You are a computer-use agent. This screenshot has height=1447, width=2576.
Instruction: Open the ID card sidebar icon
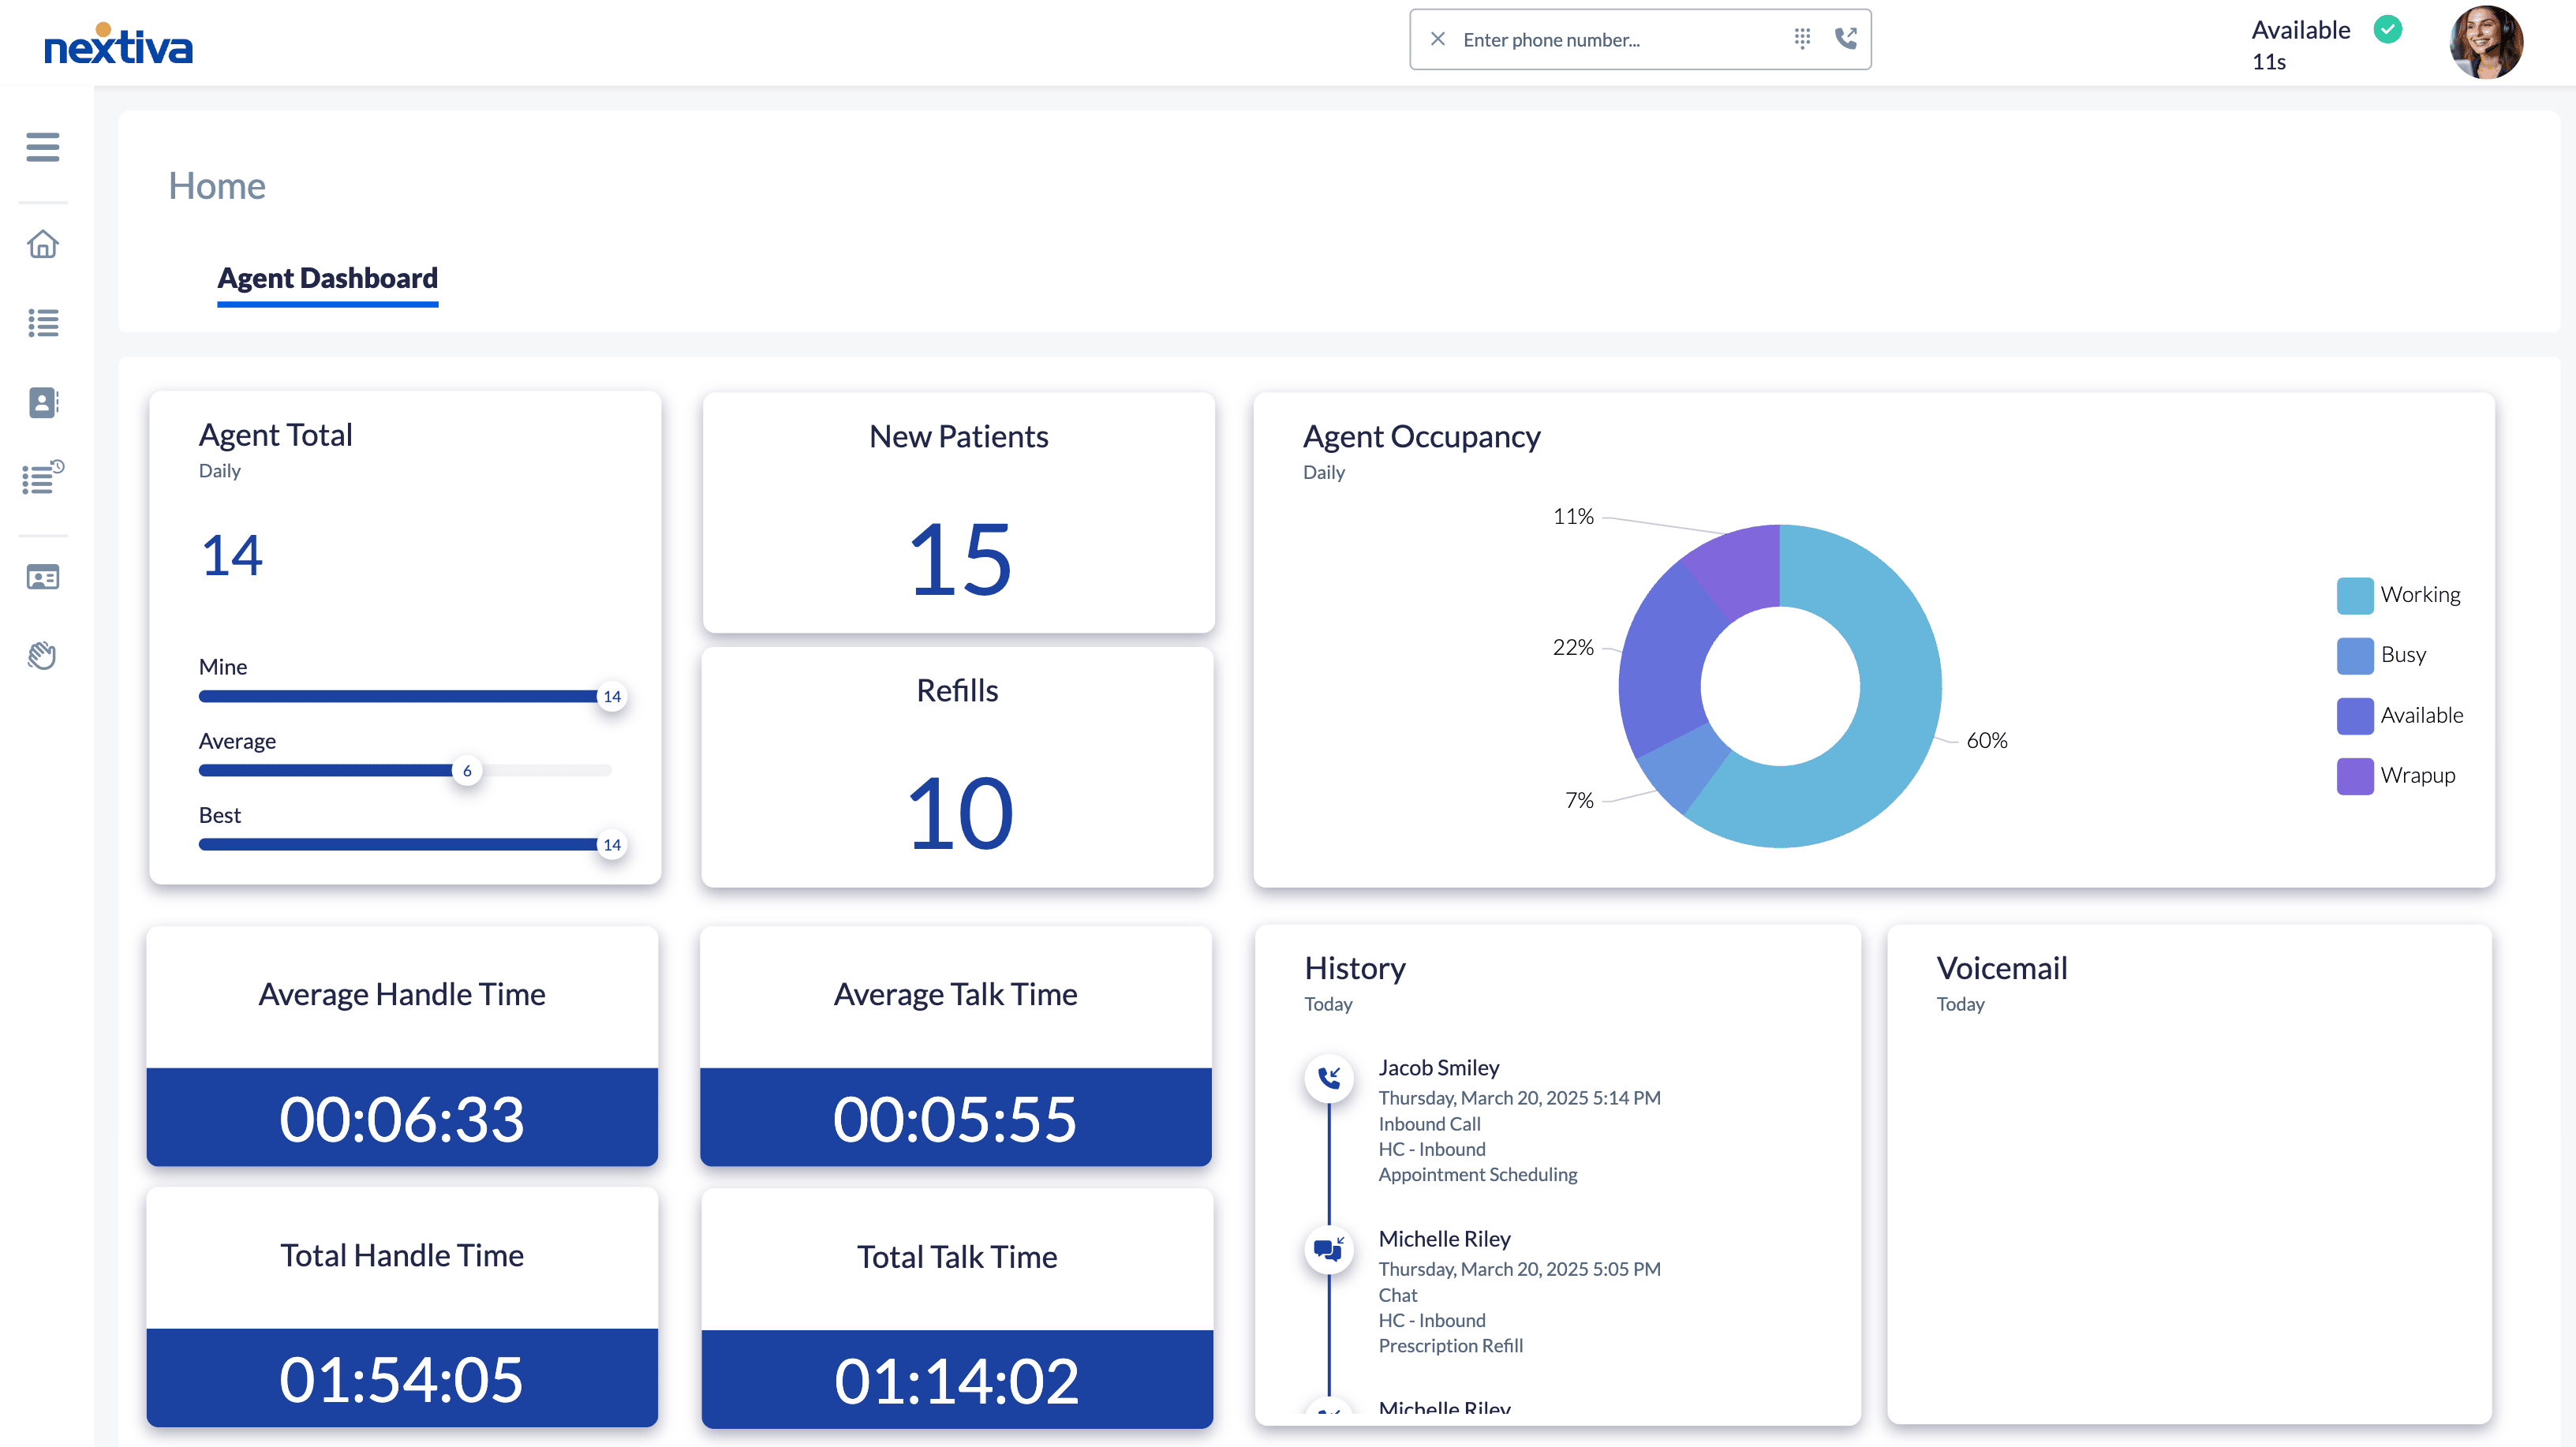[42, 577]
